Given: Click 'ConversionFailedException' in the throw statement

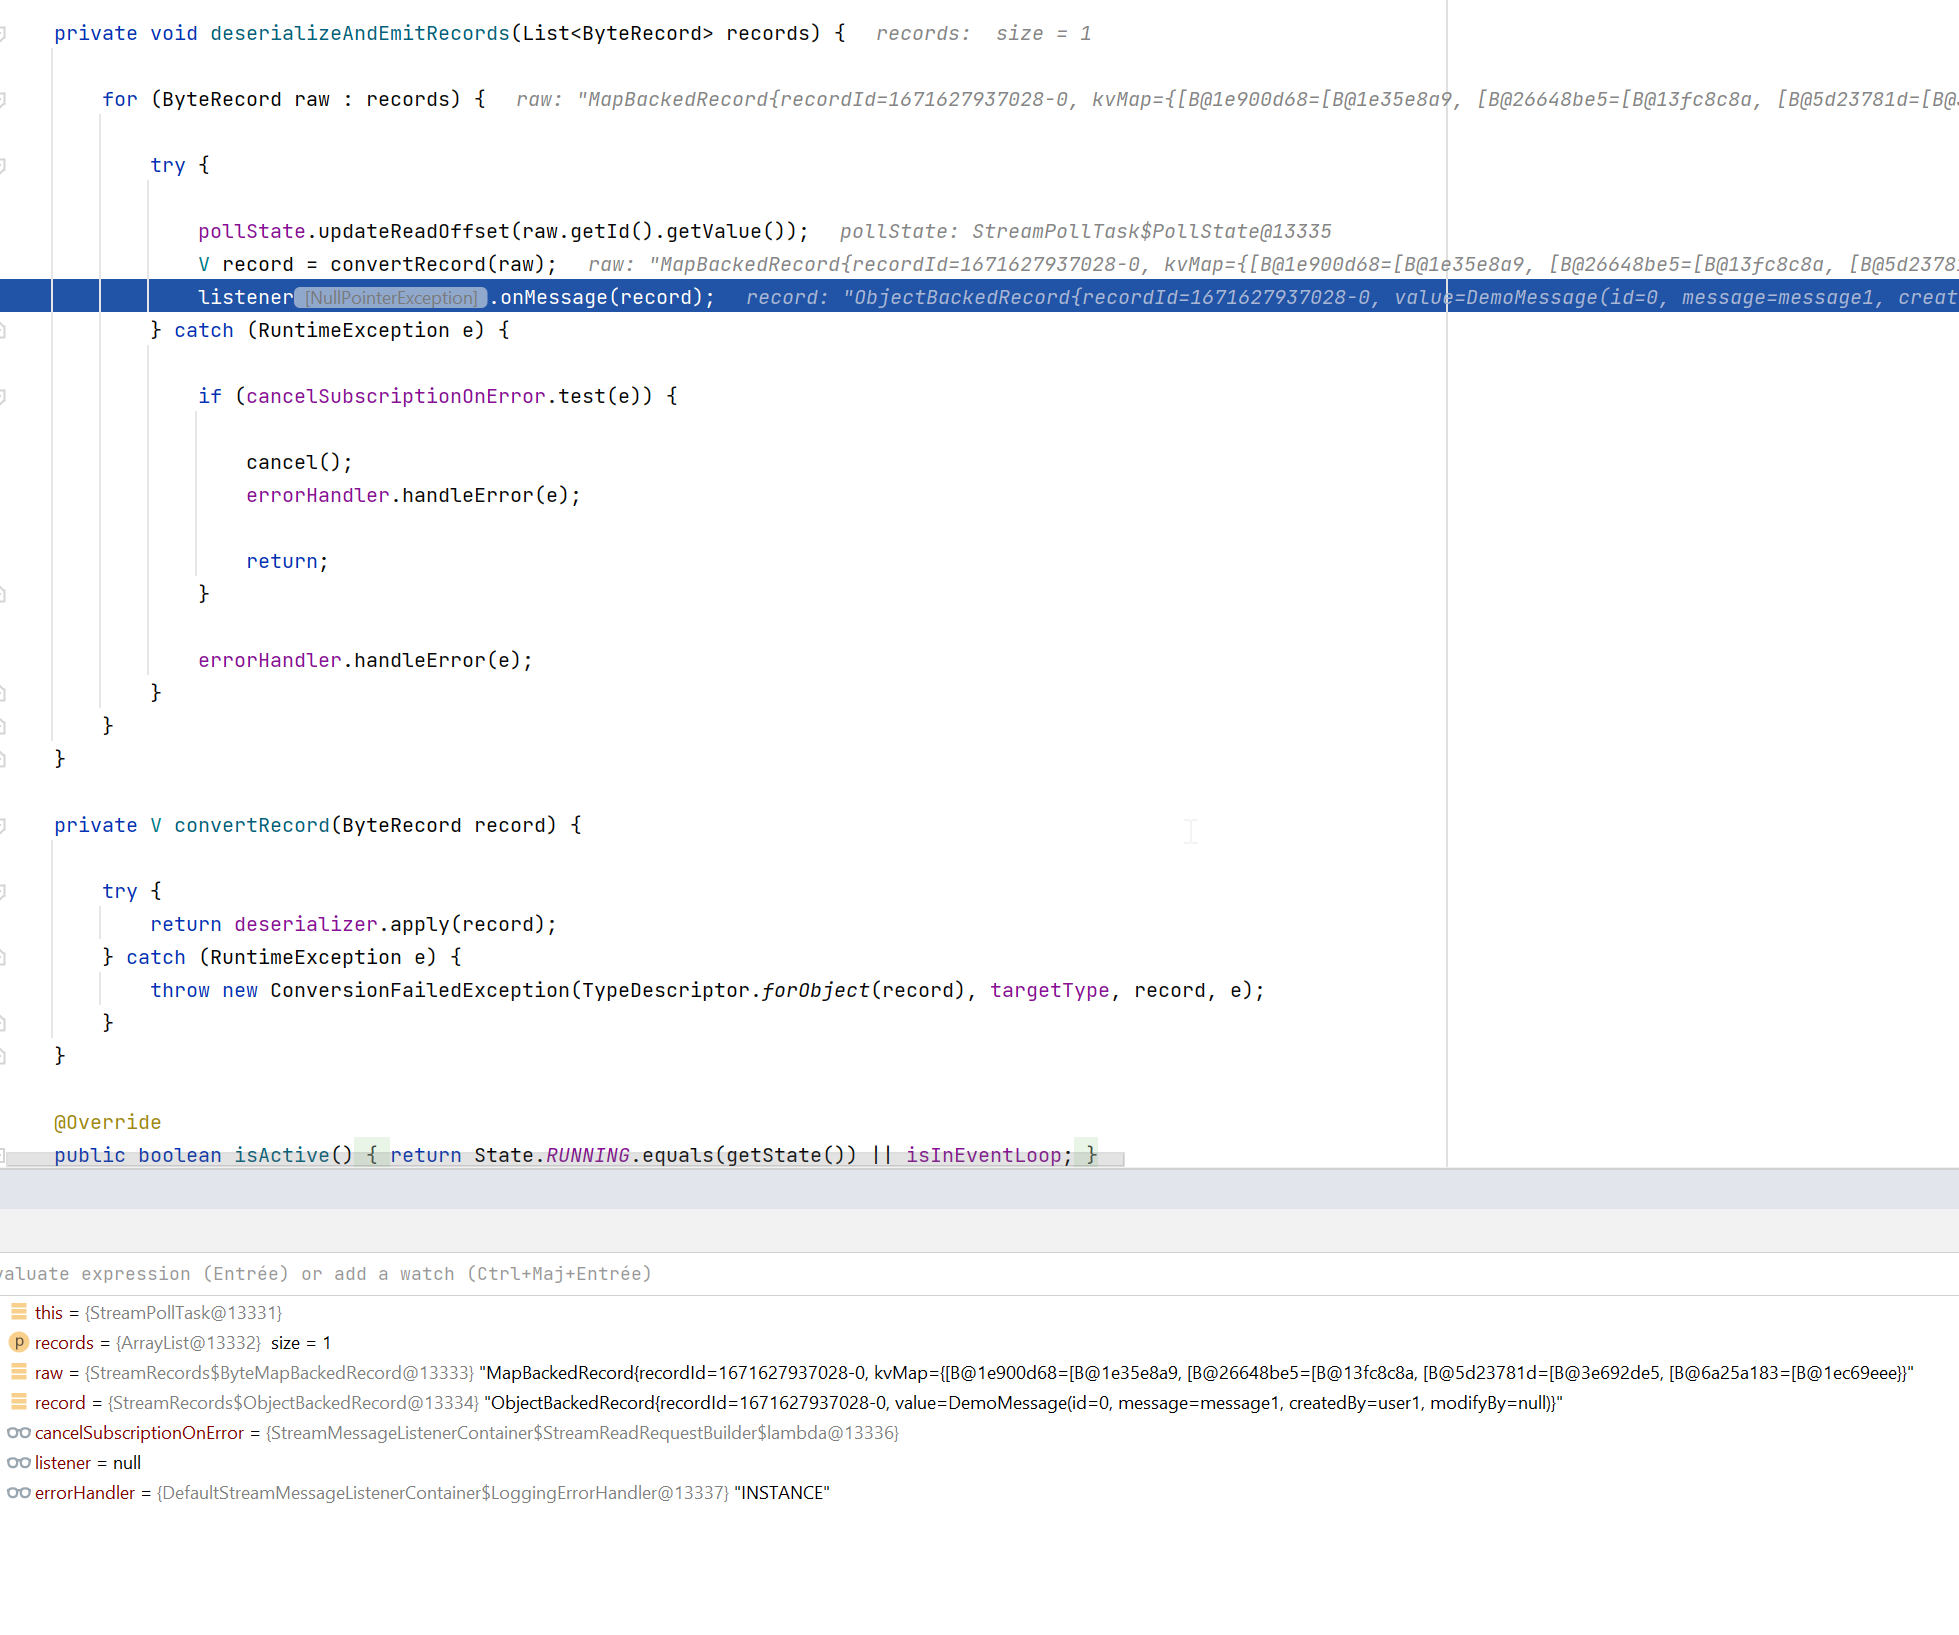Looking at the screenshot, I should tap(420, 990).
